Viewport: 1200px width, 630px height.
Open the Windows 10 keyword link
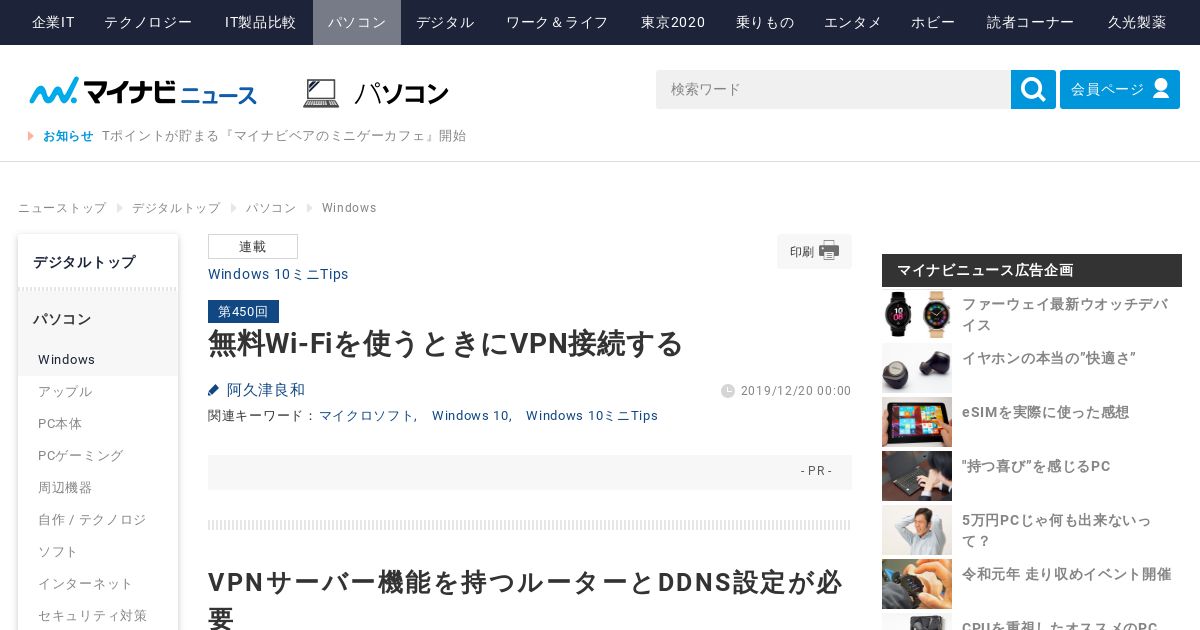pyautogui.click(x=470, y=416)
